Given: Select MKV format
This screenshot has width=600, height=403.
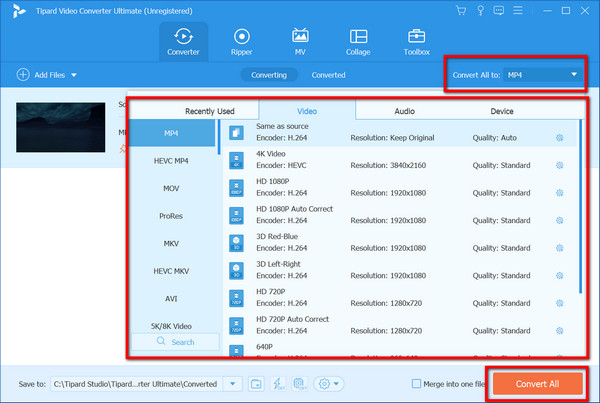Looking at the screenshot, I should tap(171, 243).
